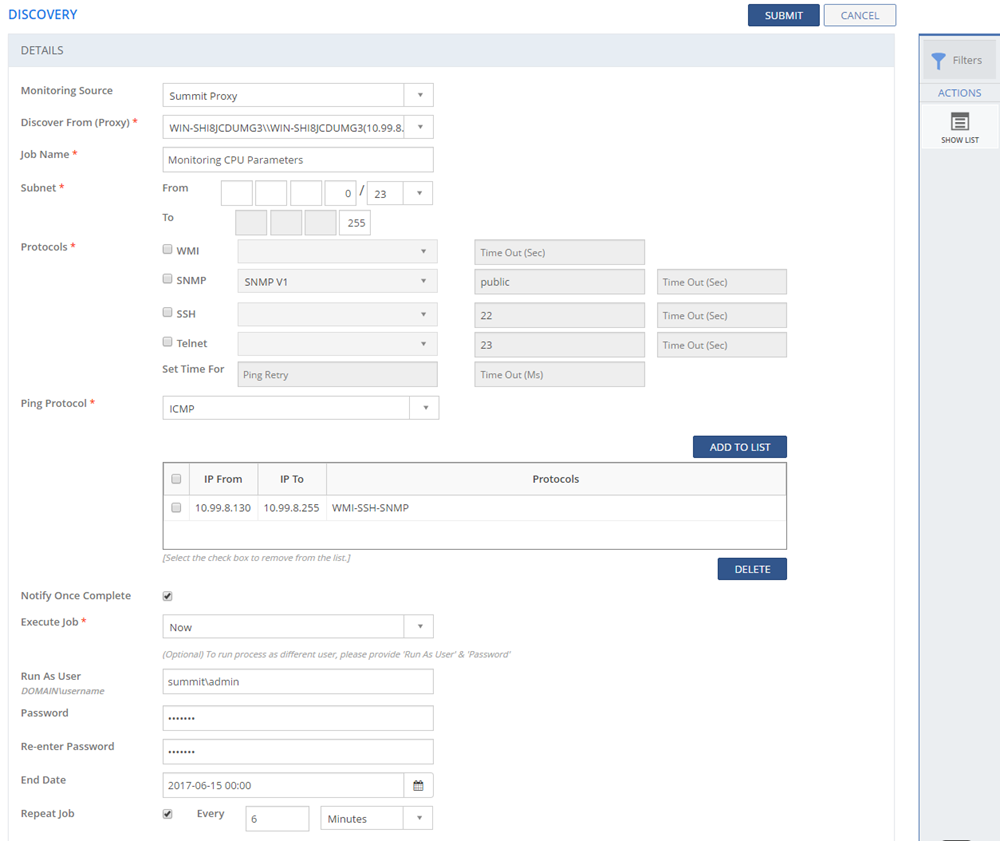The width and height of the screenshot is (1000, 841).
Task: Select the 10.99.8.130 row checkbox
Action: tap(176, 508)
